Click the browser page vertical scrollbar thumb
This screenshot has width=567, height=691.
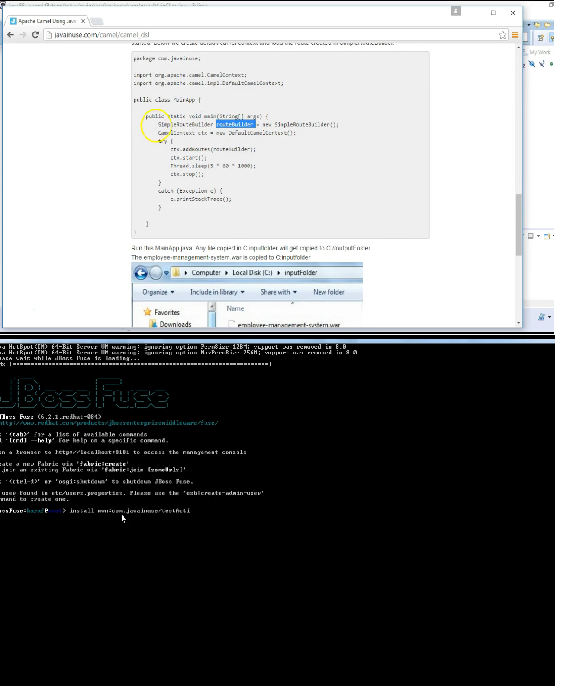coord(519,225)
